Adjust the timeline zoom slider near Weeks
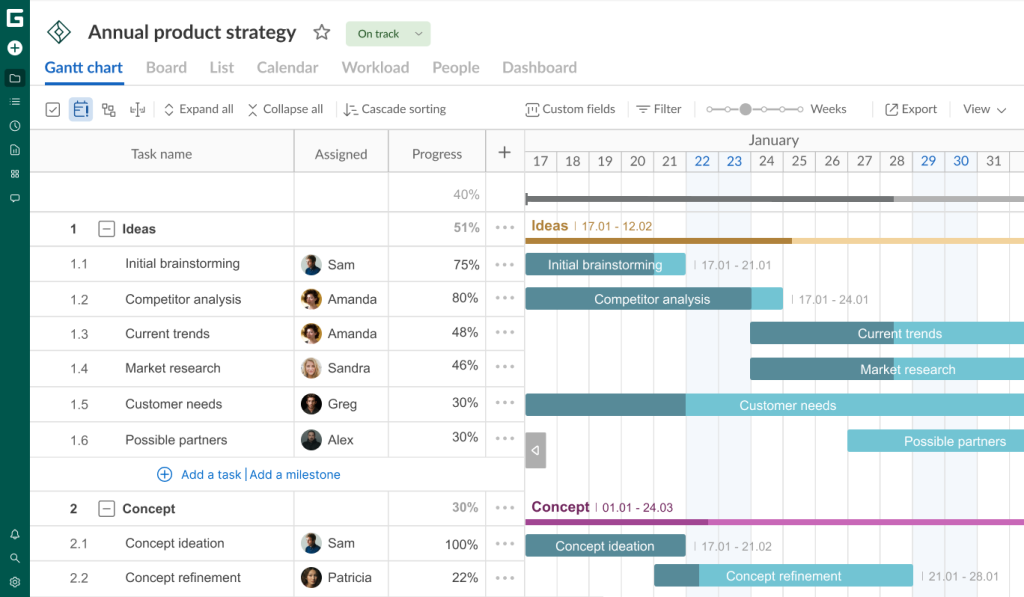Viewport: 1024px width, 597px height. [x=744, y=108]
